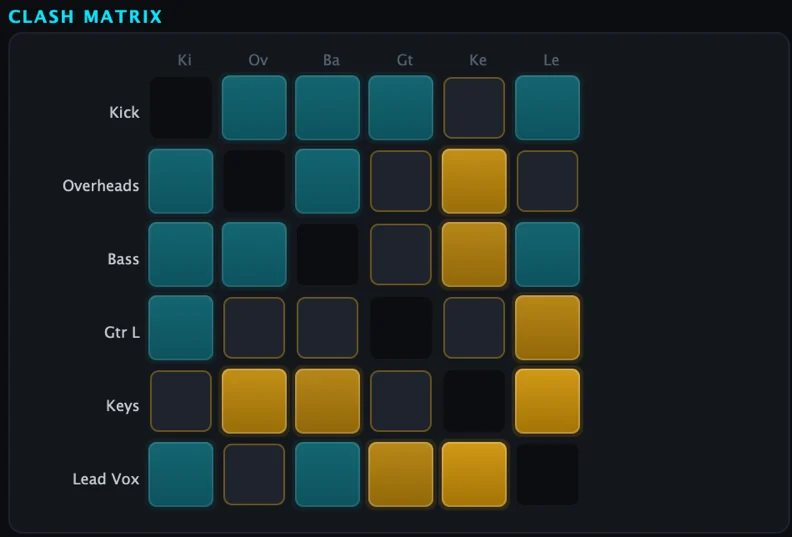This screenshot has height=537, width=792.
Task: Click the Overheads row Le column outlined cell
Action: 548,181
